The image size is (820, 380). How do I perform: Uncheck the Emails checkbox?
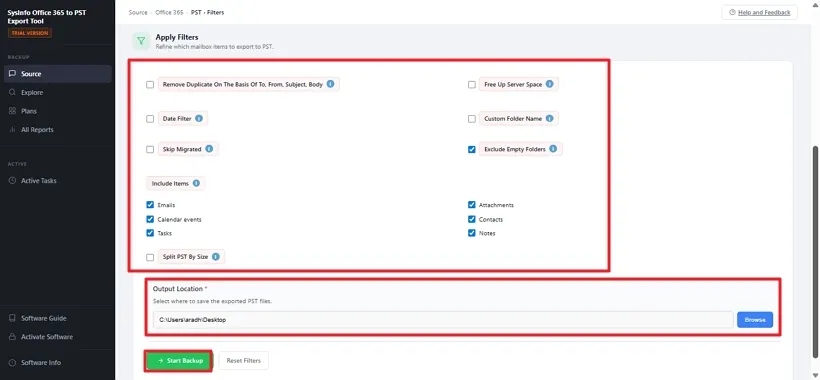(x=150, y=205)
